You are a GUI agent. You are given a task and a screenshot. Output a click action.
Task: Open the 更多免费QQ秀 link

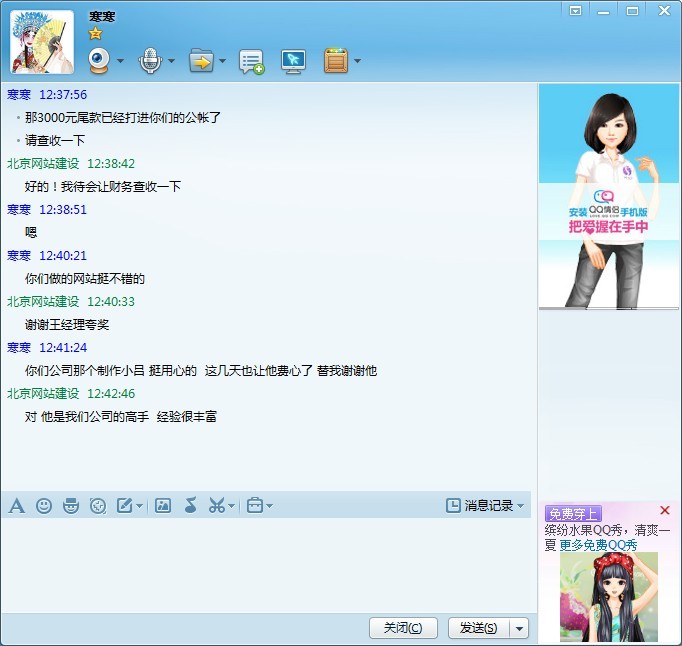pyautogui.click(x=598, y=545)
